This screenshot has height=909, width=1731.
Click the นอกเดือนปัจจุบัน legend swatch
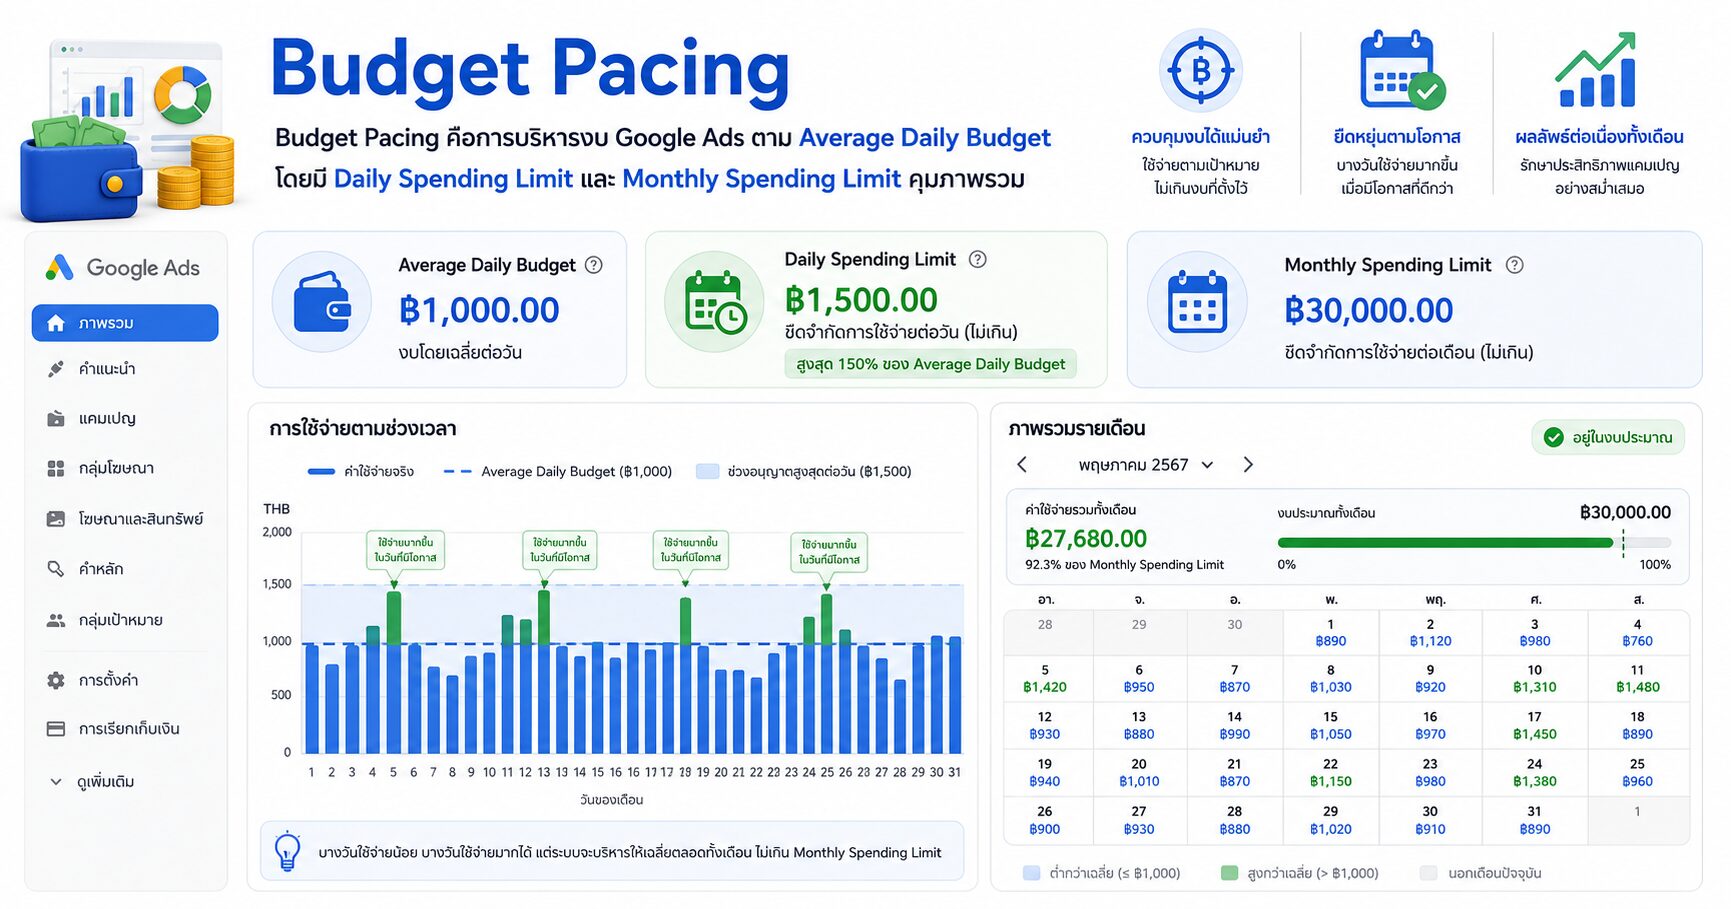(1429, 874)
